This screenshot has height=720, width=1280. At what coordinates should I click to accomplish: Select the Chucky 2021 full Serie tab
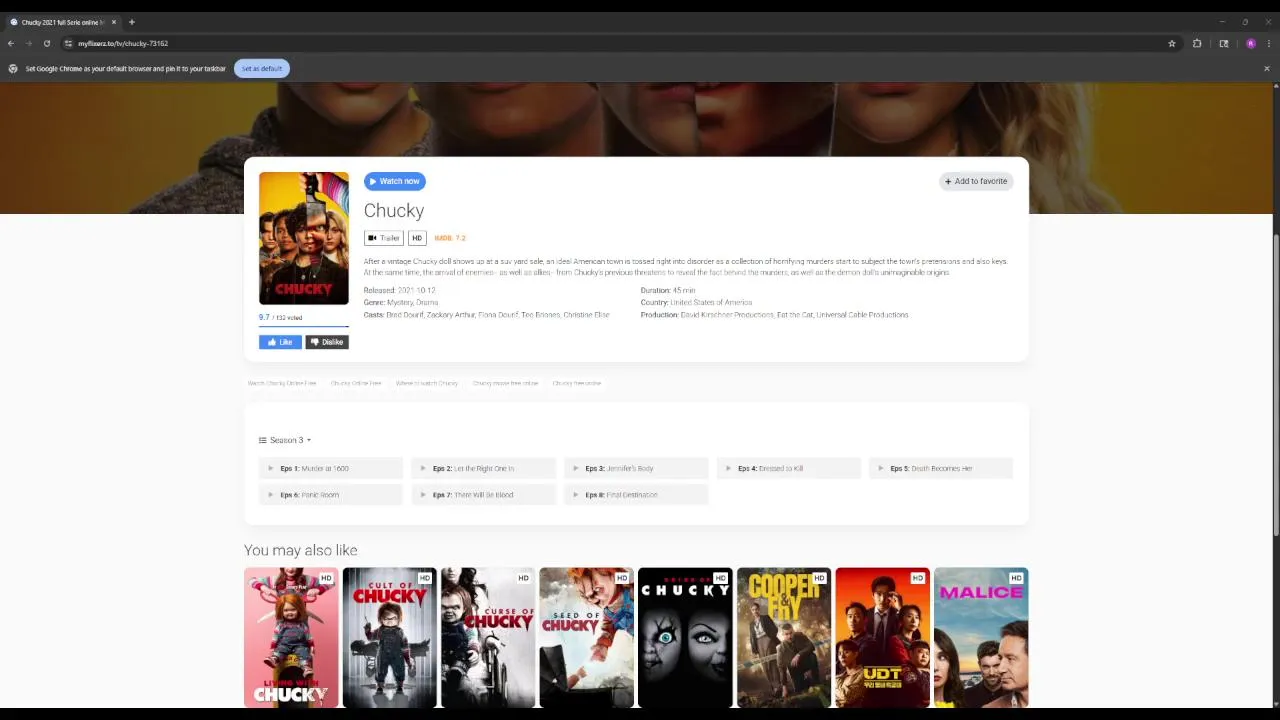coord(62,22)
